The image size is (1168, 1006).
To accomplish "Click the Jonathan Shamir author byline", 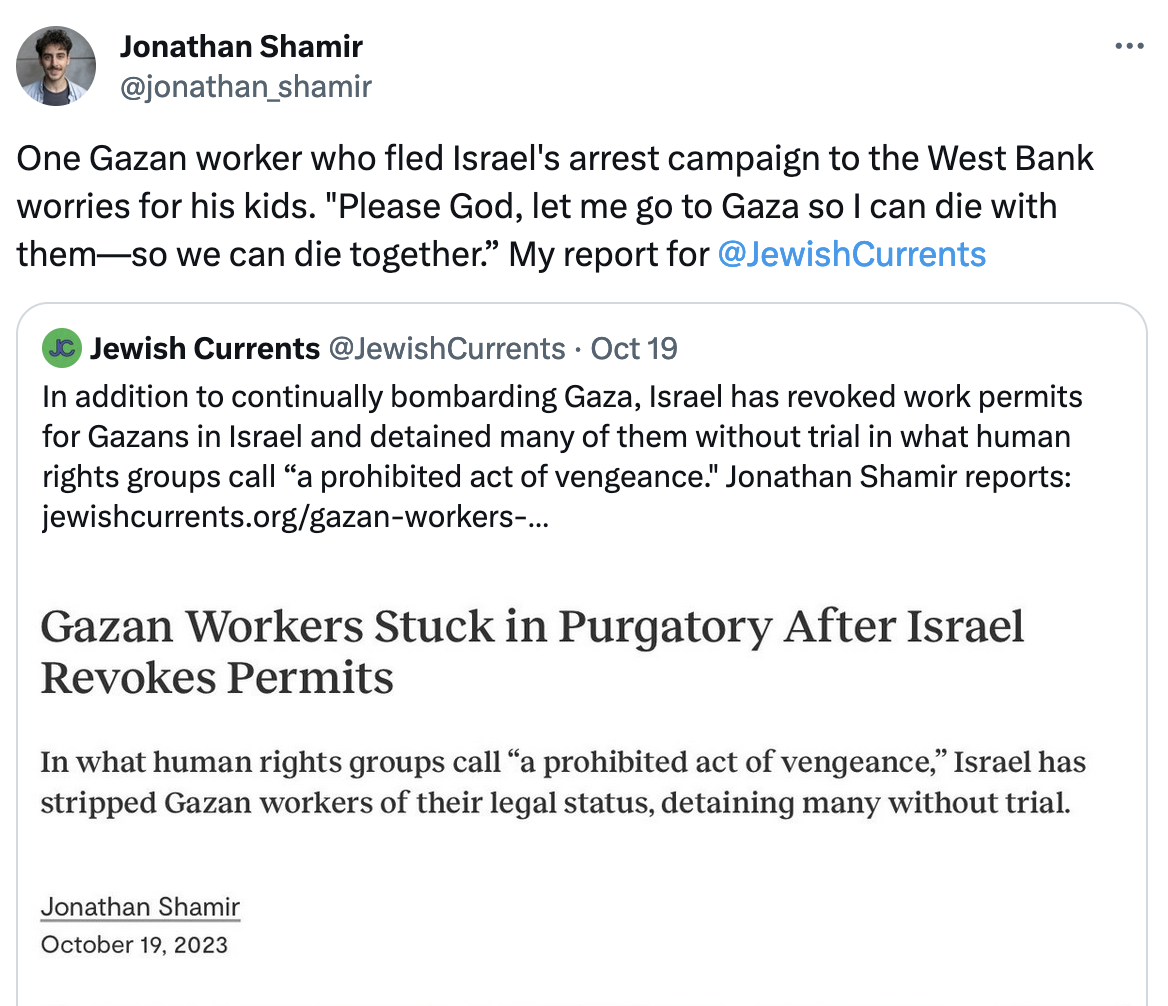I will 140,907.
